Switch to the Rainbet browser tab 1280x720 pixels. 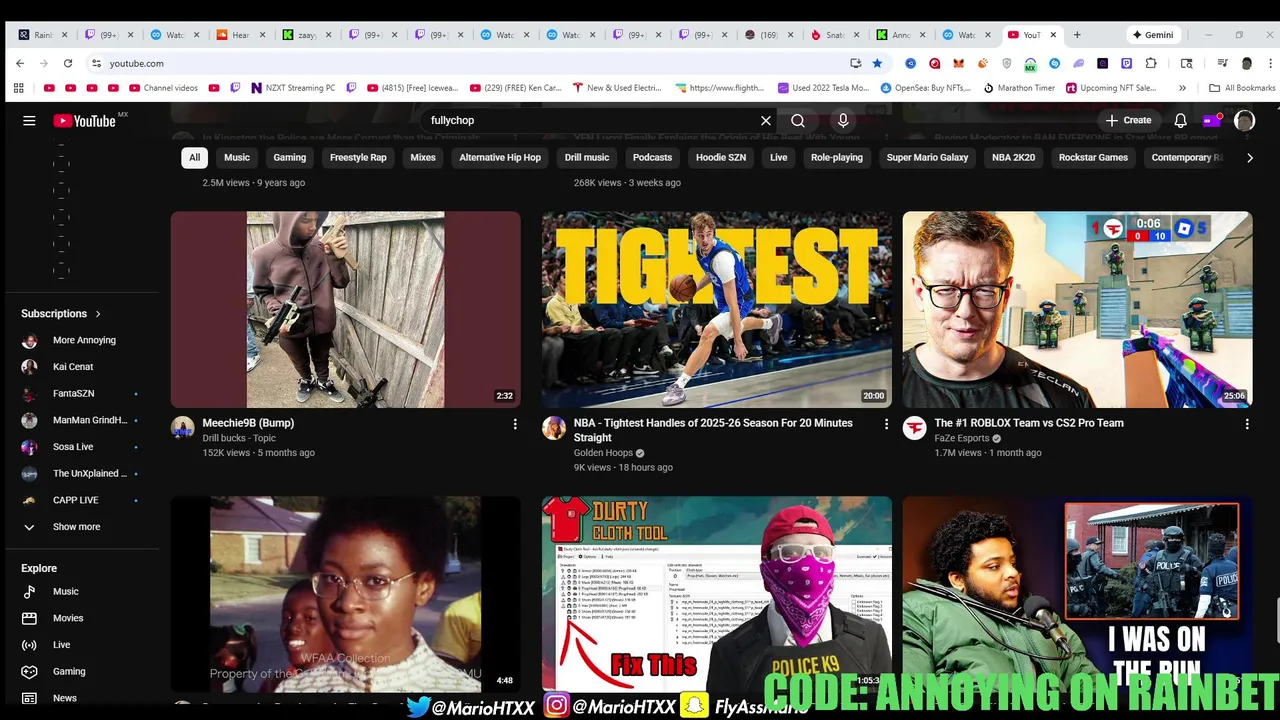(x=43, y=35)
